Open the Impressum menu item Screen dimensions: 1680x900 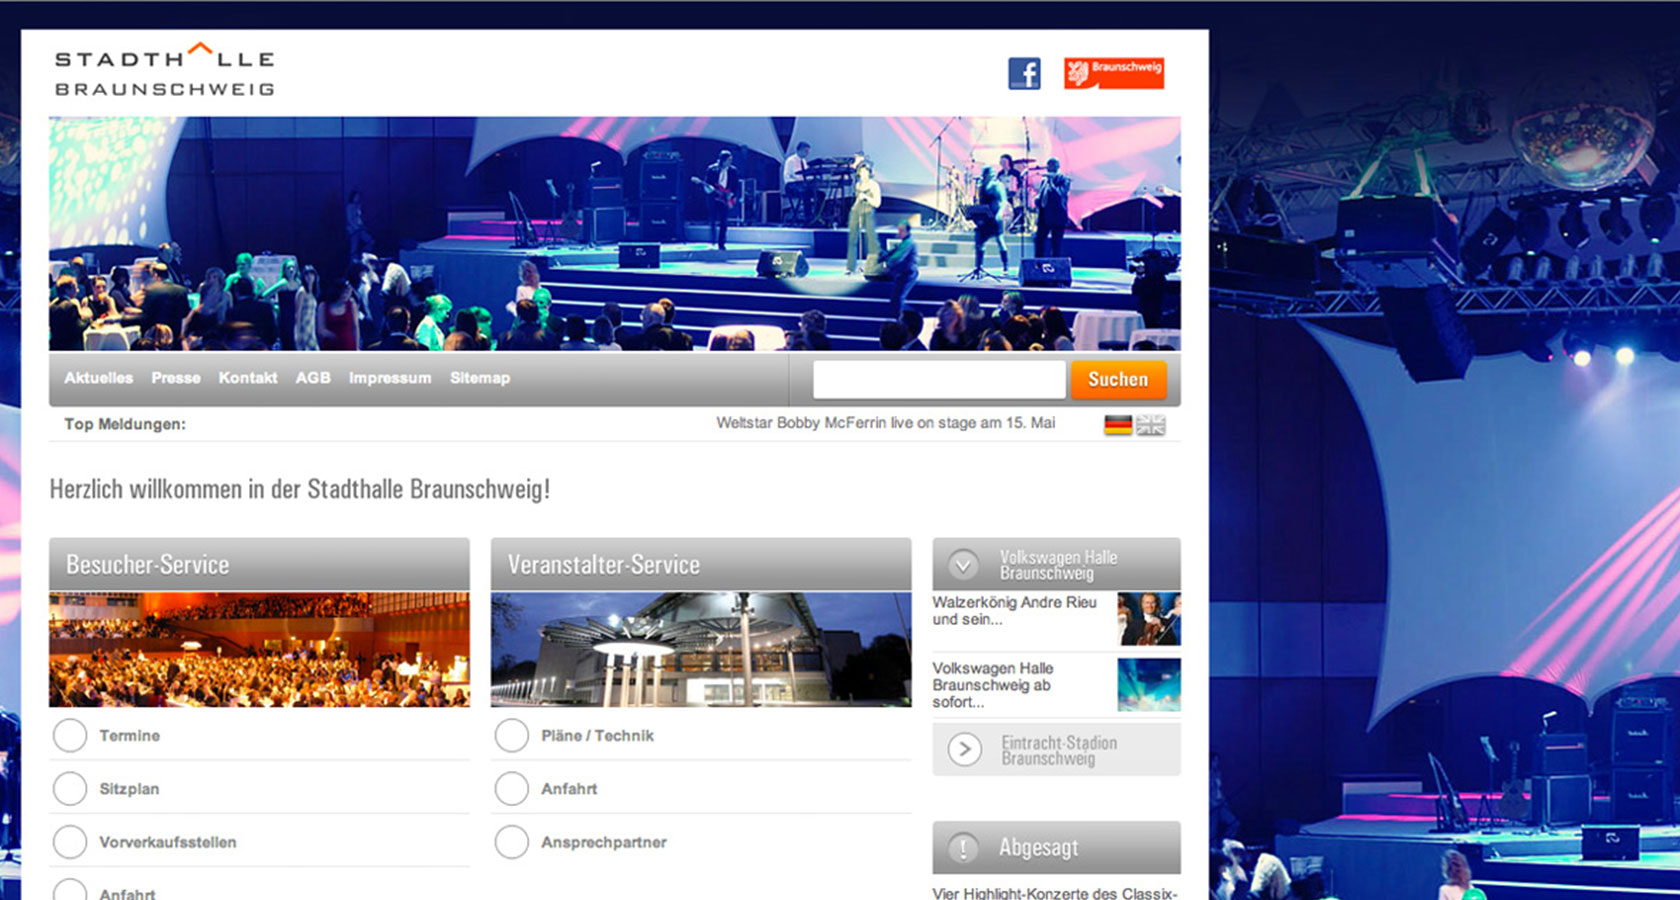(x=390, y=378)
